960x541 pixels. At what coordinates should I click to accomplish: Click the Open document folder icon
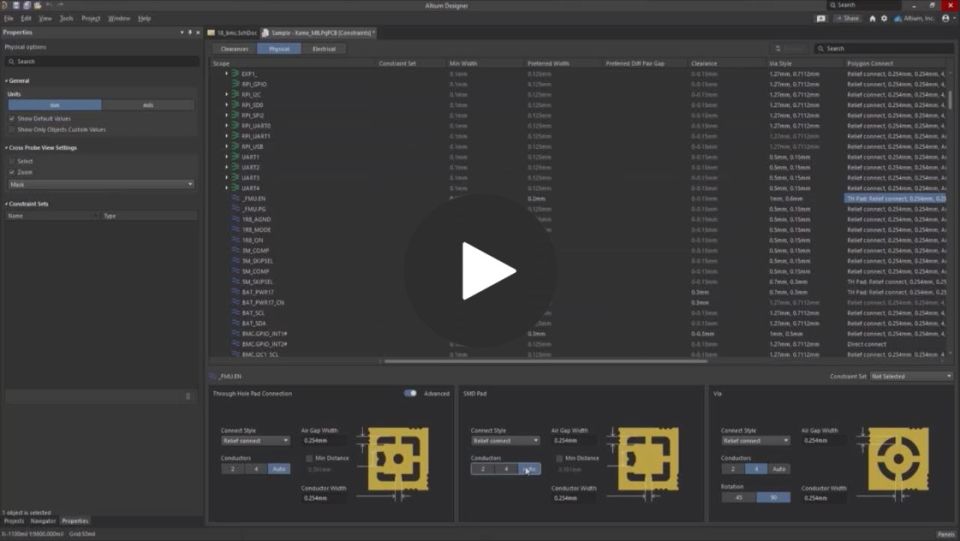(38, 5)
